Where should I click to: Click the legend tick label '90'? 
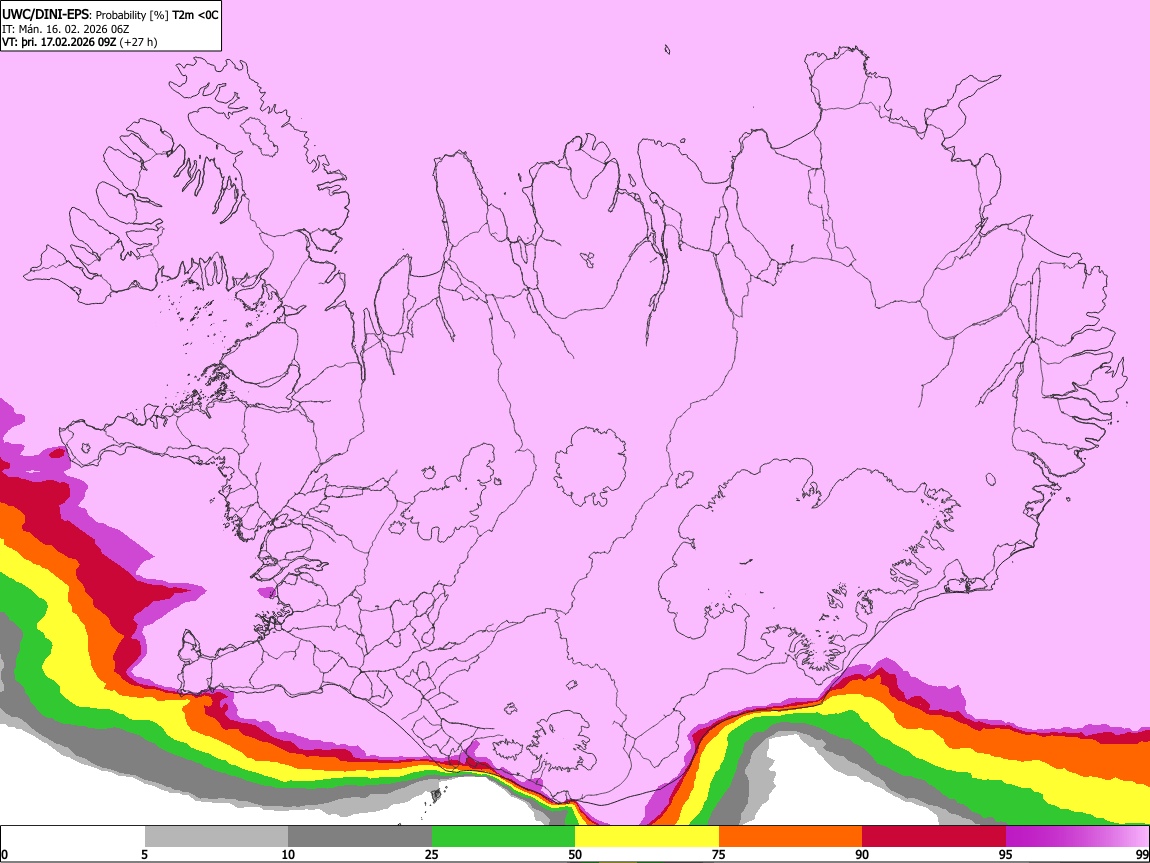click(862, 854)
